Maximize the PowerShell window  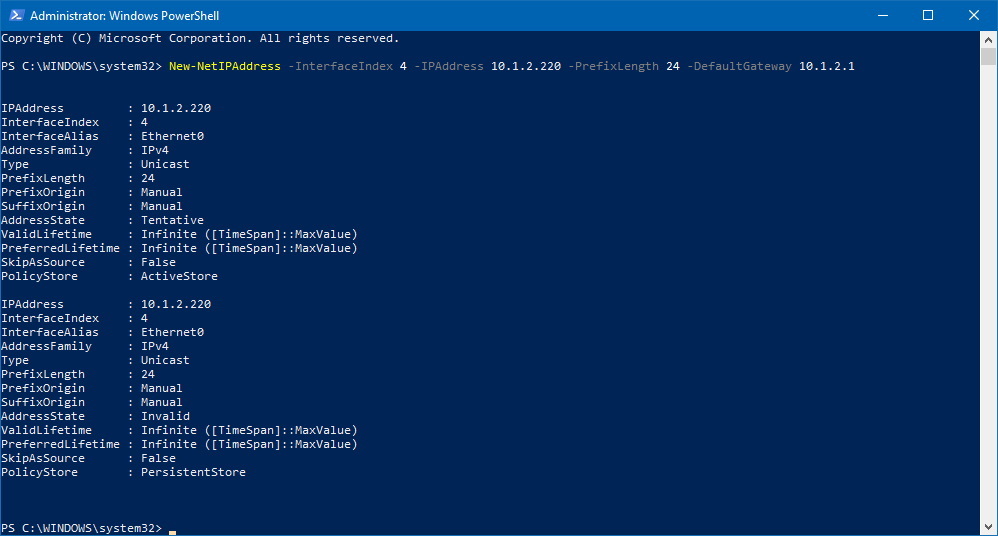click(x=928, y=15)
